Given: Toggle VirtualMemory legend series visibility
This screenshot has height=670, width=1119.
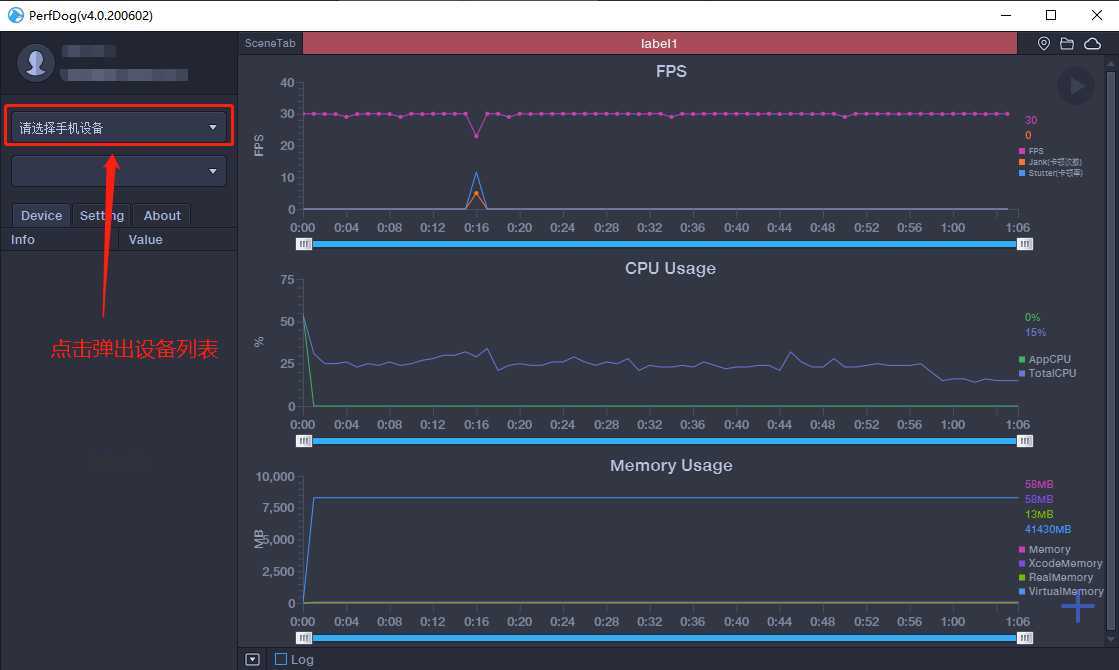Looking at the screenshot, I should tap(1061, 592).
